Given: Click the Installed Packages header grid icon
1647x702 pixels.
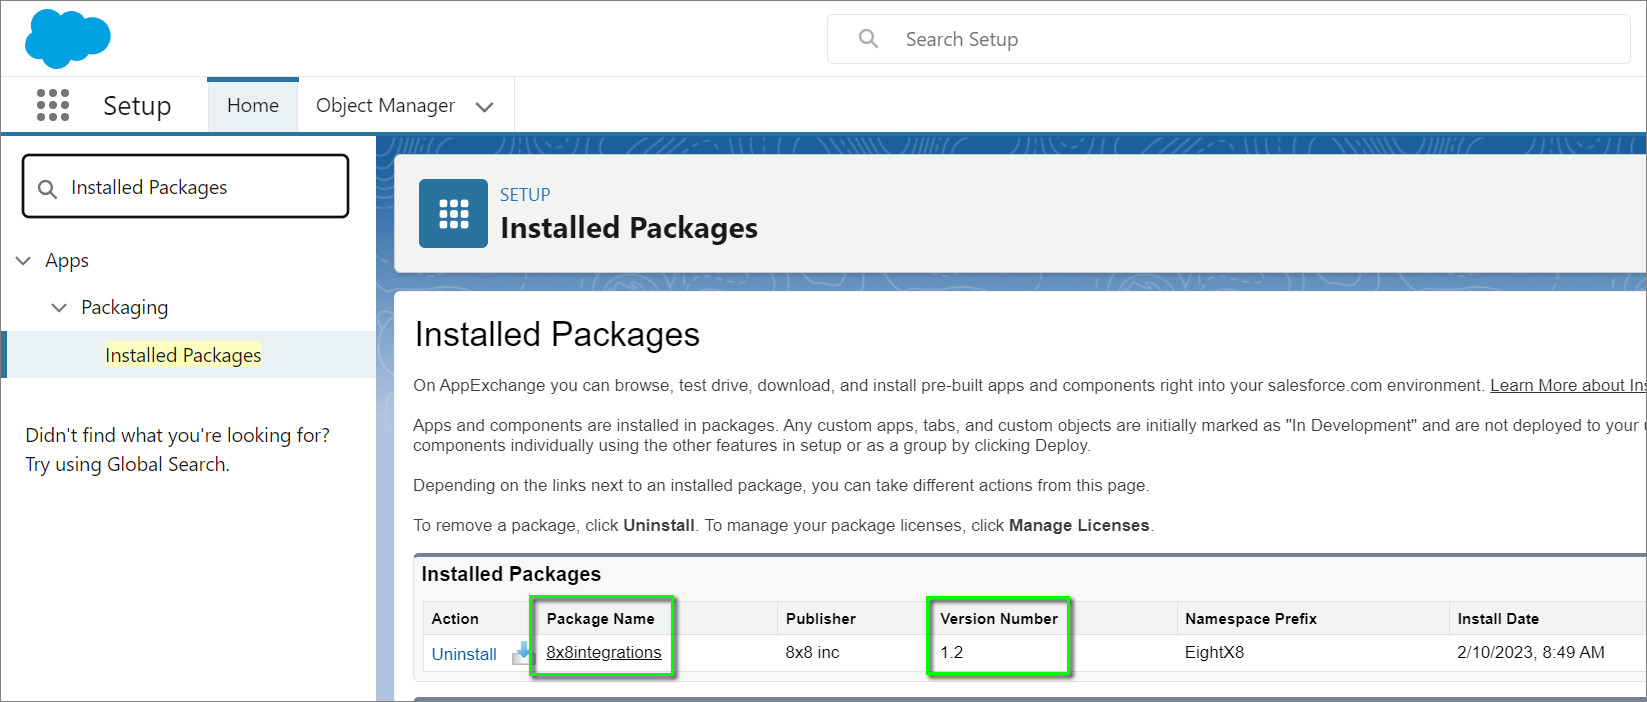Looking at the screenshot, I should coord(453,213).
